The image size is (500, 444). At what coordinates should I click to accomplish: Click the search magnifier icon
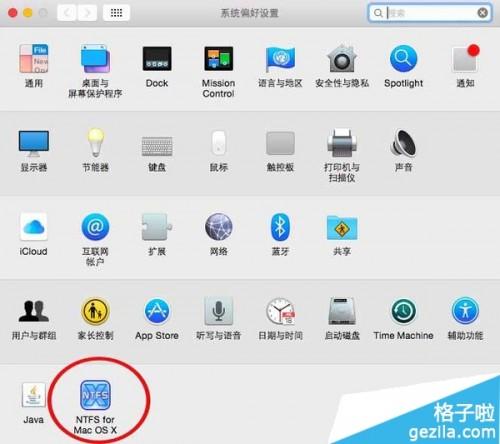coord(378,13)
